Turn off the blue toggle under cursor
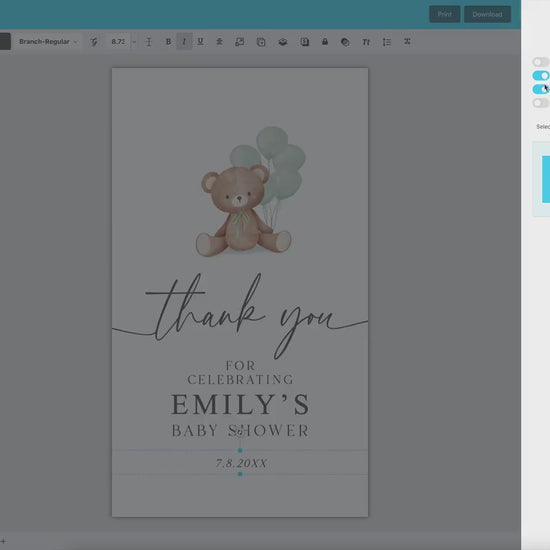Image resolution: width=550 pixels, height=550 pixels. (541, 89)
